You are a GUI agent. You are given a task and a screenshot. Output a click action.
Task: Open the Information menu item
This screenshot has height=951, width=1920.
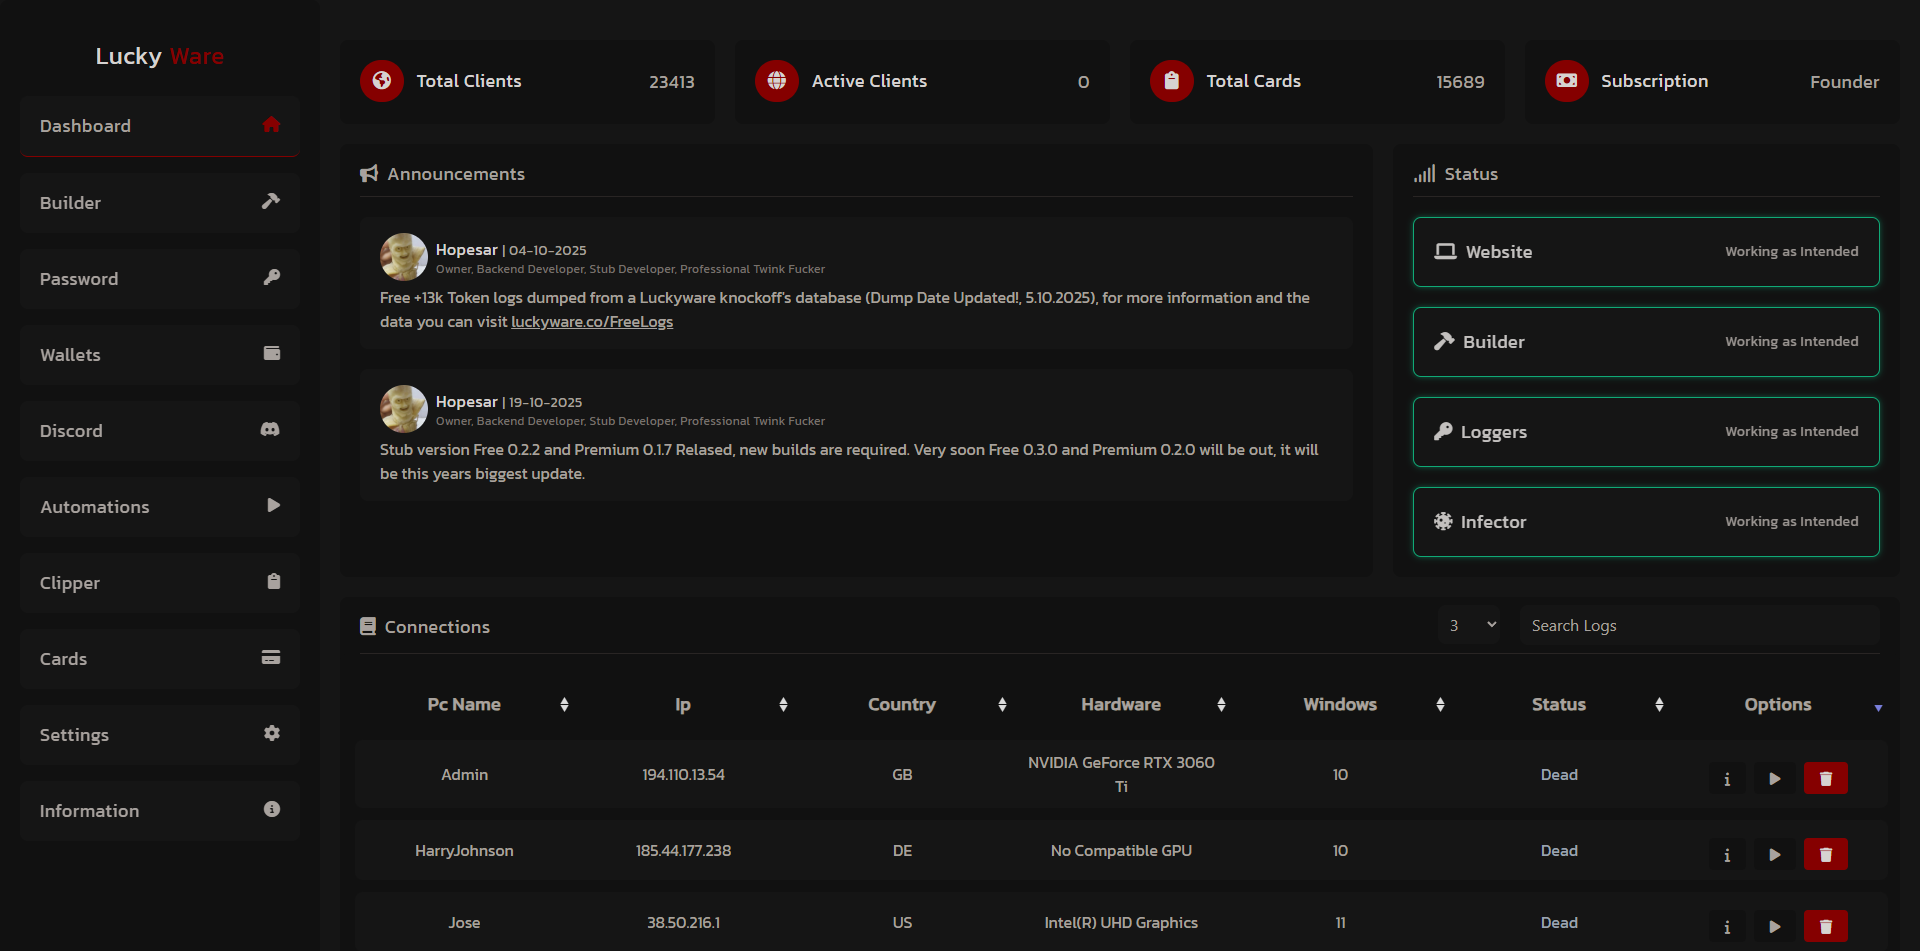coord(160,811)
